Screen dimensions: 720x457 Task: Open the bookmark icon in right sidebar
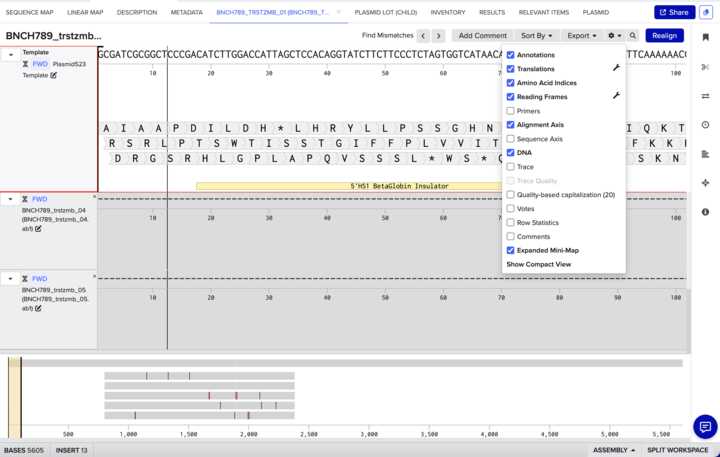click(x=705, y=37)
